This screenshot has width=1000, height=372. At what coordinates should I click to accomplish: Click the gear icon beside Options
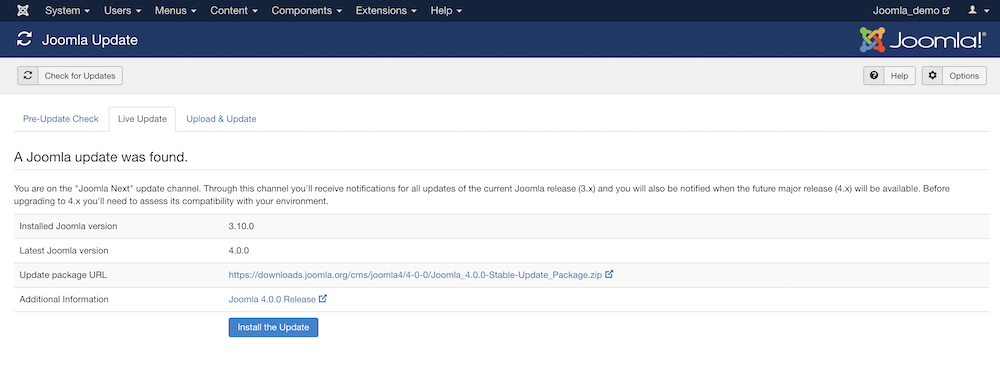[x=932, y=75]
